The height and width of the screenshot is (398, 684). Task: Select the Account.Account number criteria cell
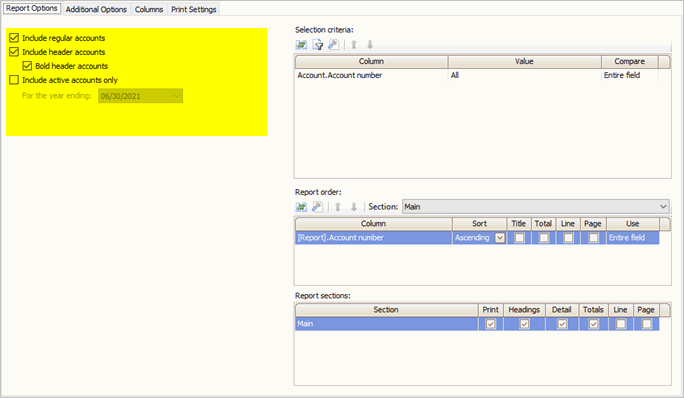pos(371,75)
